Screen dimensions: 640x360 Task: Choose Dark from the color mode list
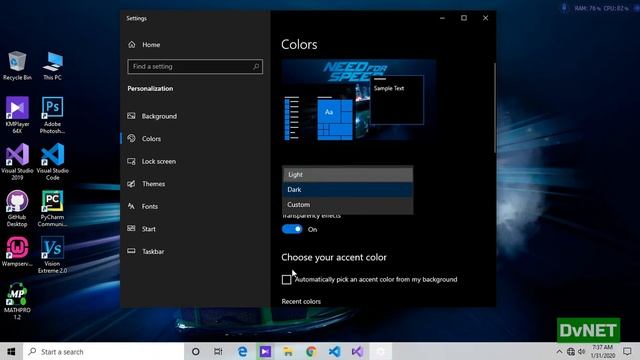(348, 189)
